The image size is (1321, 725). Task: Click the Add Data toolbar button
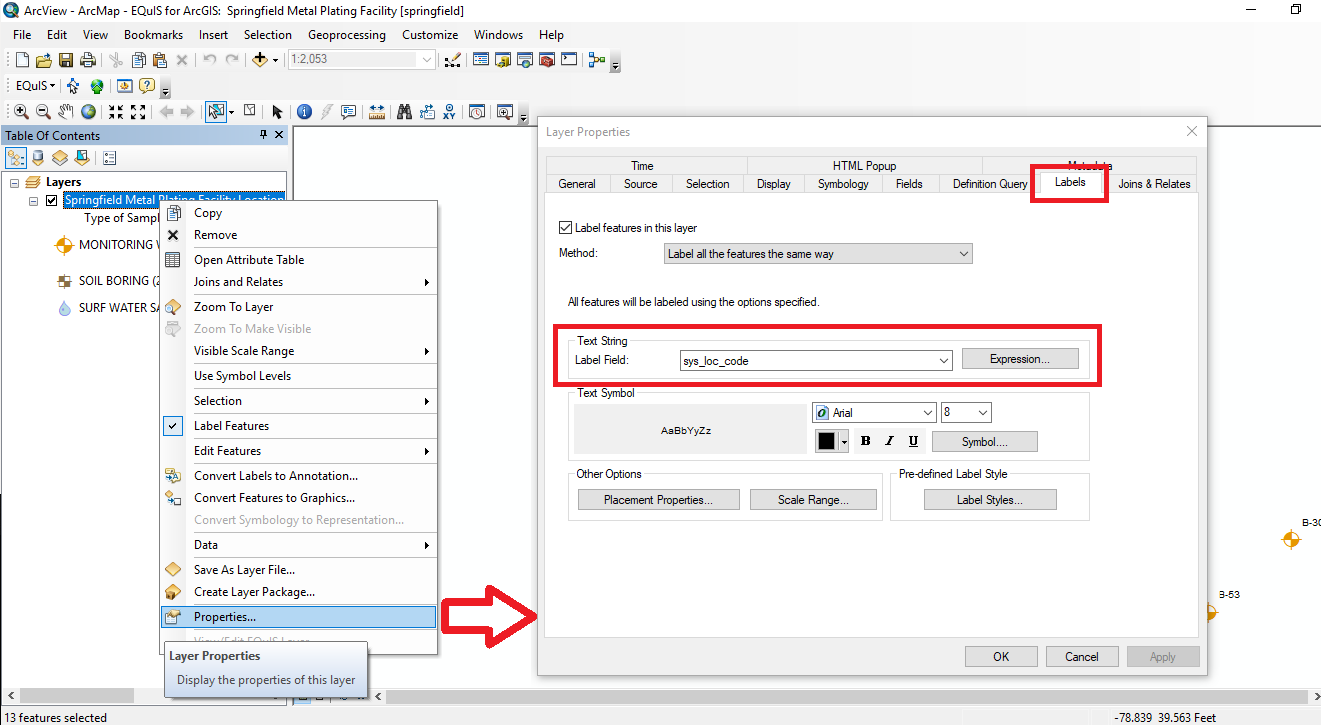[260, 60]
